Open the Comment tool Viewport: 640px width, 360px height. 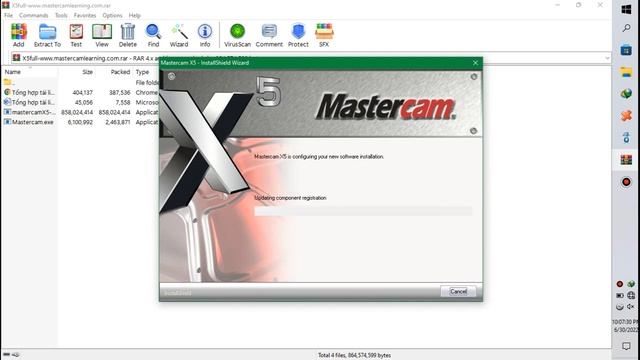pos(269,35)
